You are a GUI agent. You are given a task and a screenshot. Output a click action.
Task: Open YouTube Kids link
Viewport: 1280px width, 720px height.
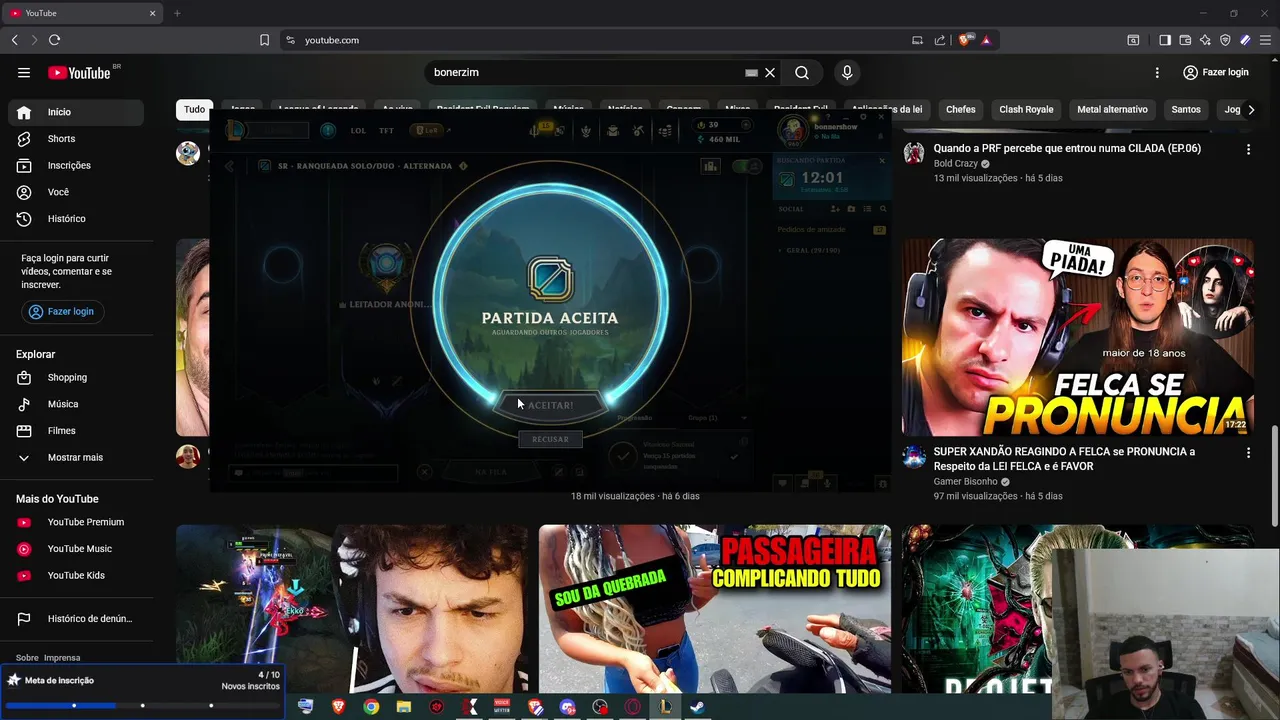tap(76, 575)
